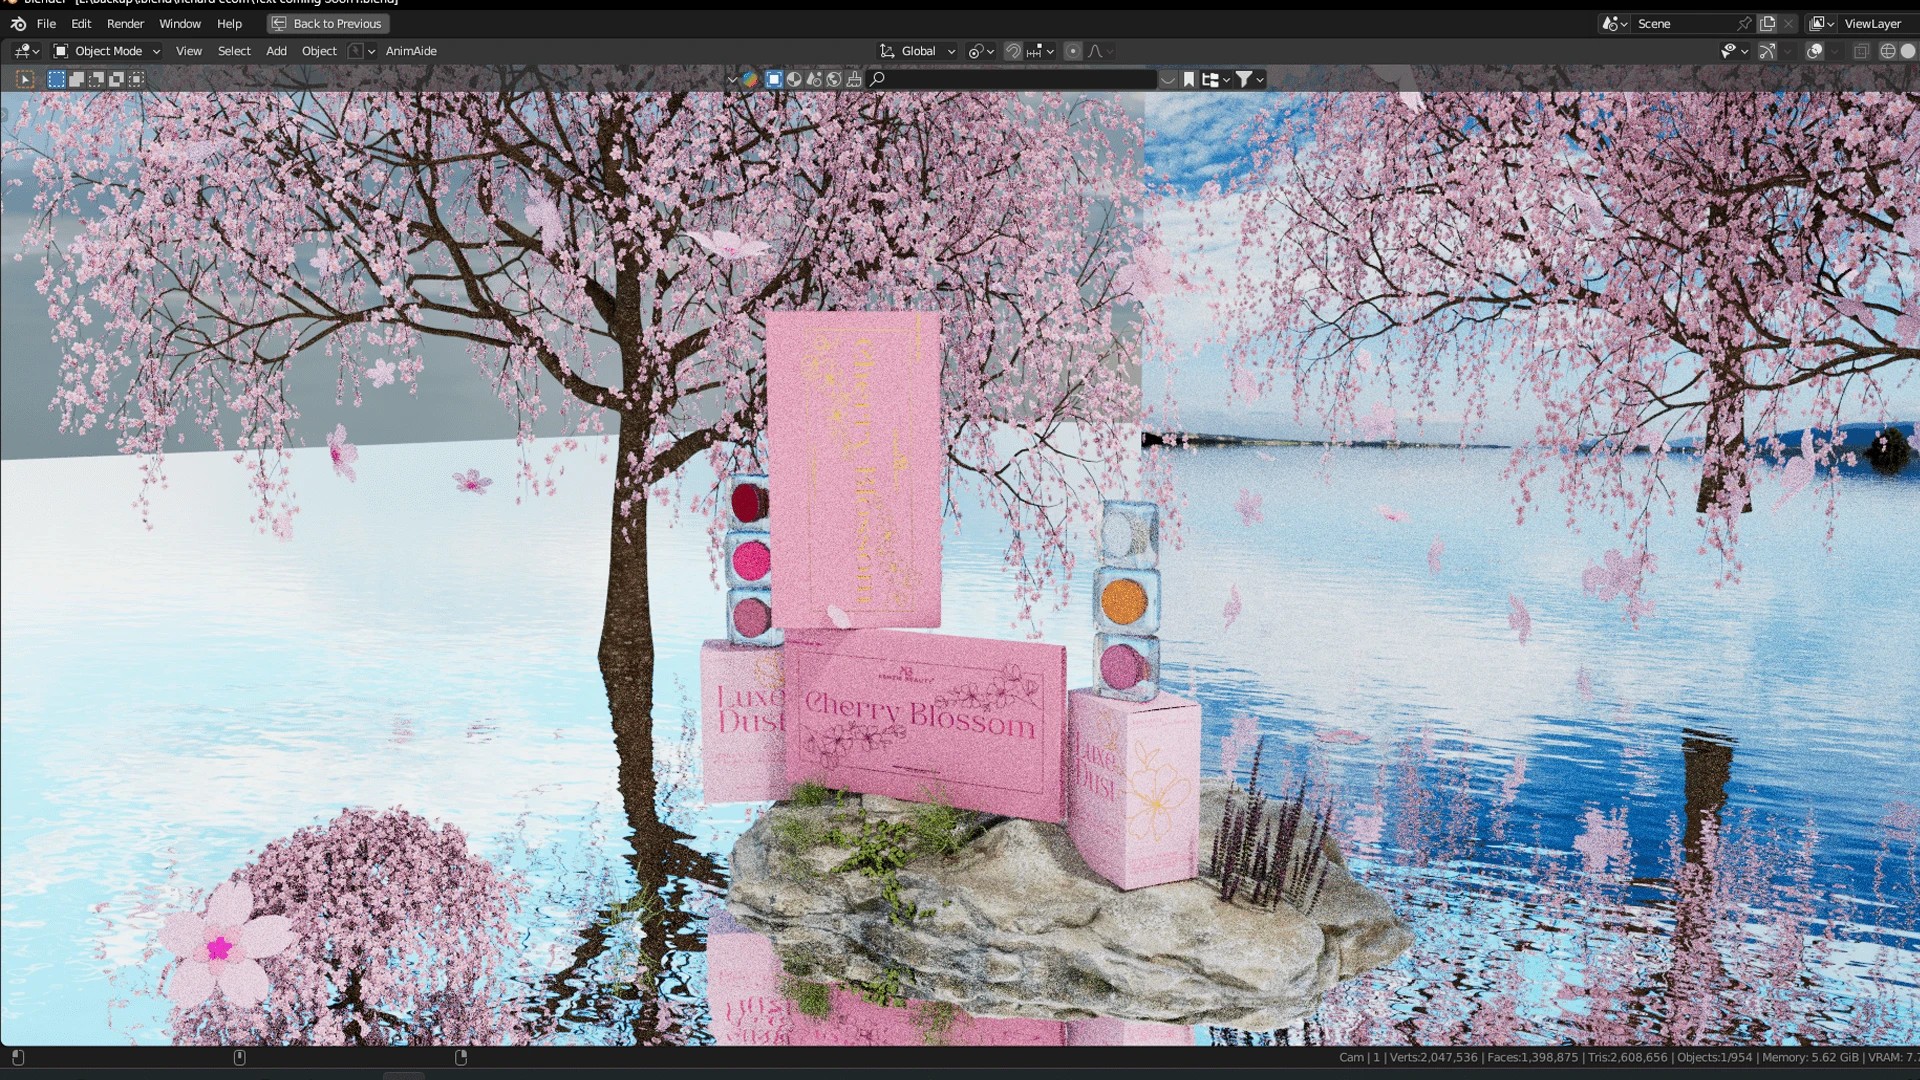Viewport: 1920px width, 1080px height.
Task: Open the hierarchy display mode dropdown
Action: [1215, 79]
